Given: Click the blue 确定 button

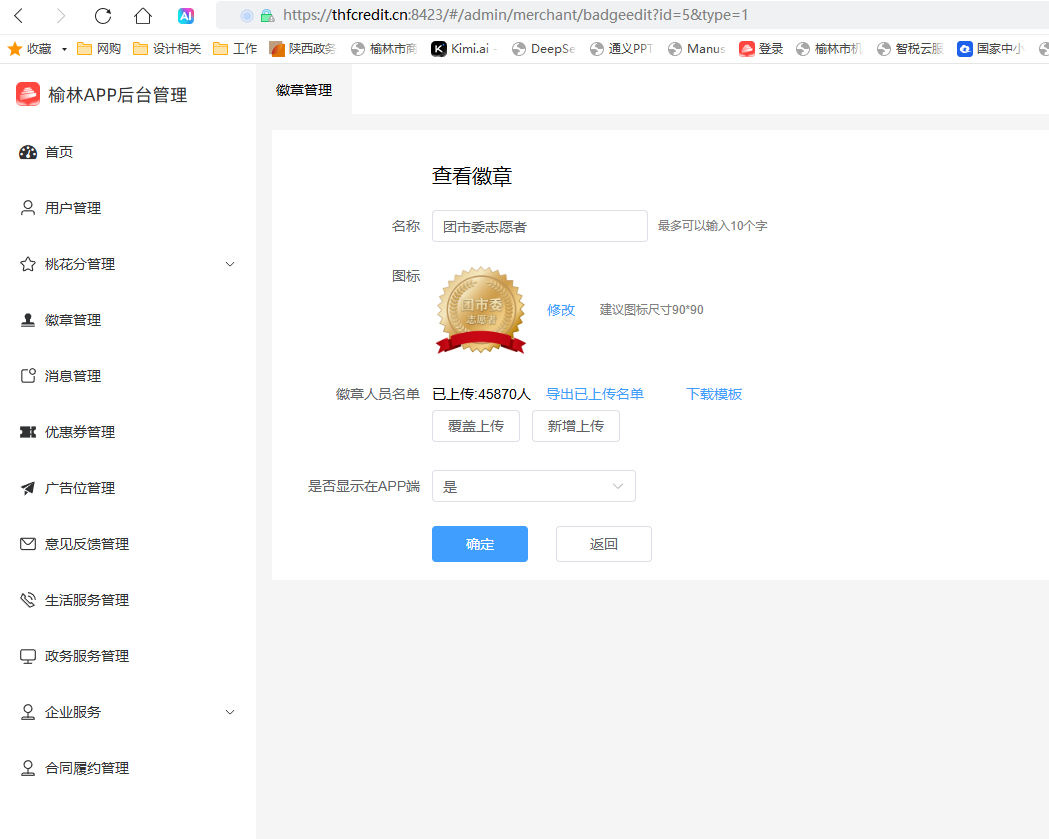Looking at the screenshot, I should (x=480, y=544).
